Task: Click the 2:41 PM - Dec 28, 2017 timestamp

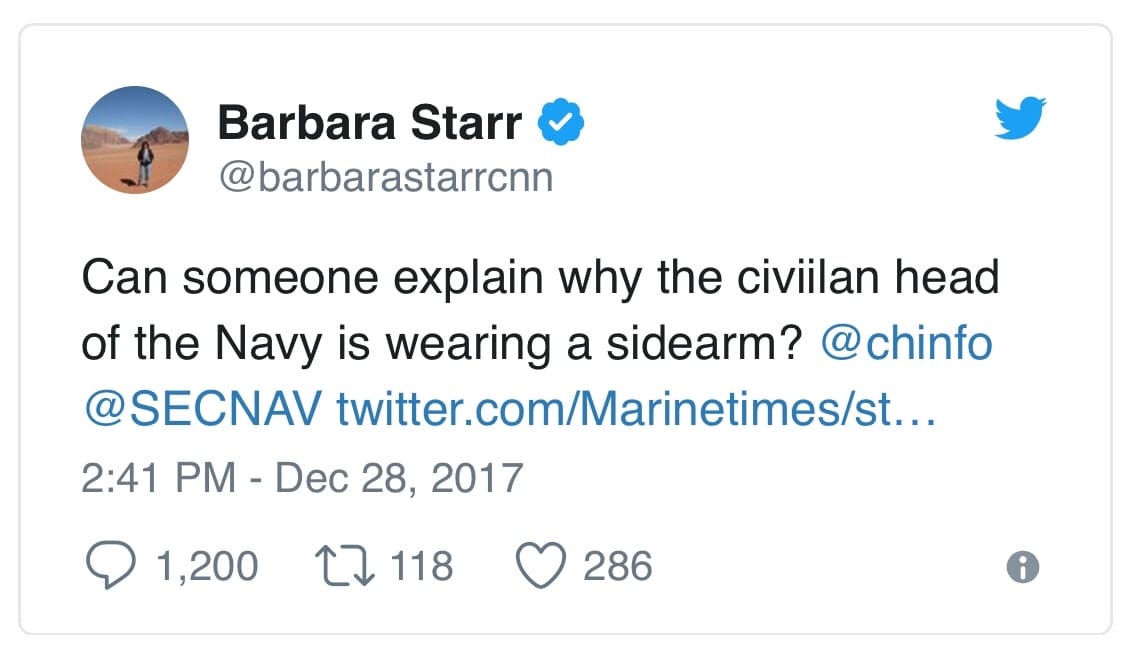Action: [302, 478]
